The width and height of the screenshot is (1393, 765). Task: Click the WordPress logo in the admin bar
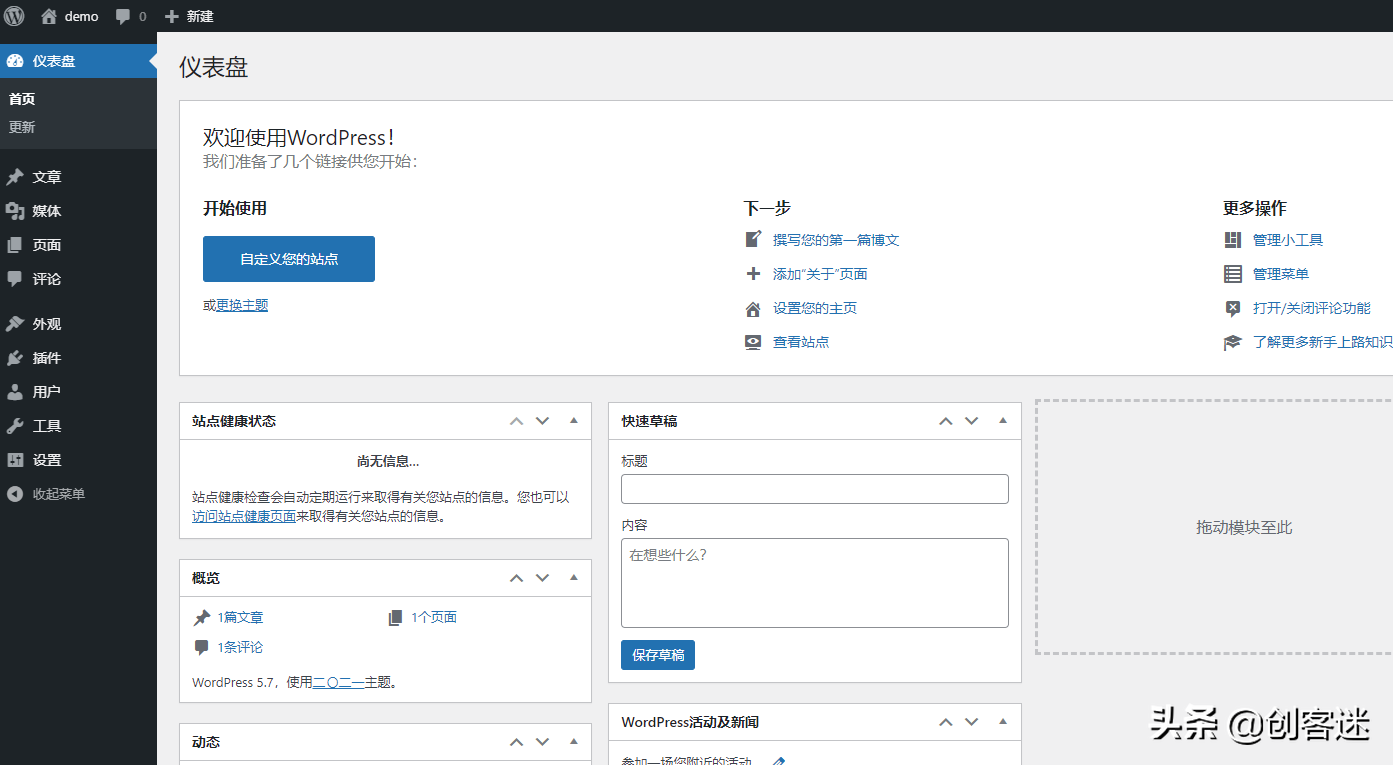click(x=14, y=15)
